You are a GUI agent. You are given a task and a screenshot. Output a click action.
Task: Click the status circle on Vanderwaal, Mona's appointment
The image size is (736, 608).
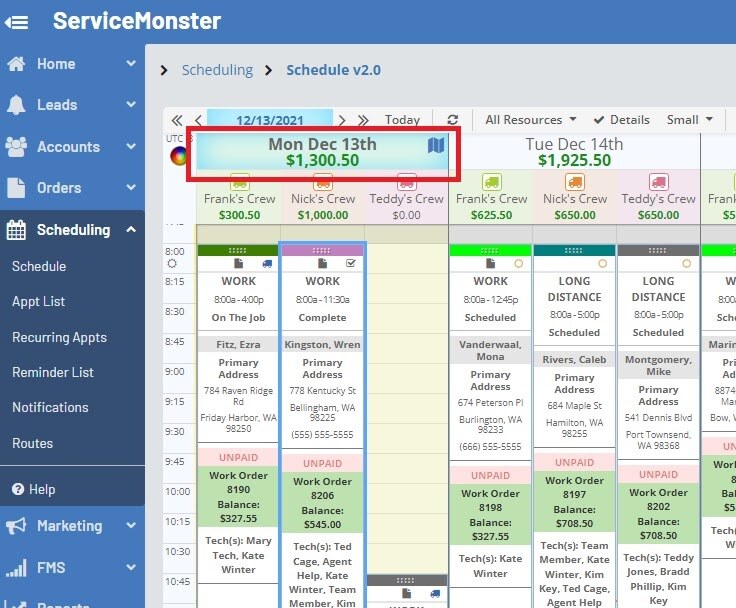coord(518,263)
